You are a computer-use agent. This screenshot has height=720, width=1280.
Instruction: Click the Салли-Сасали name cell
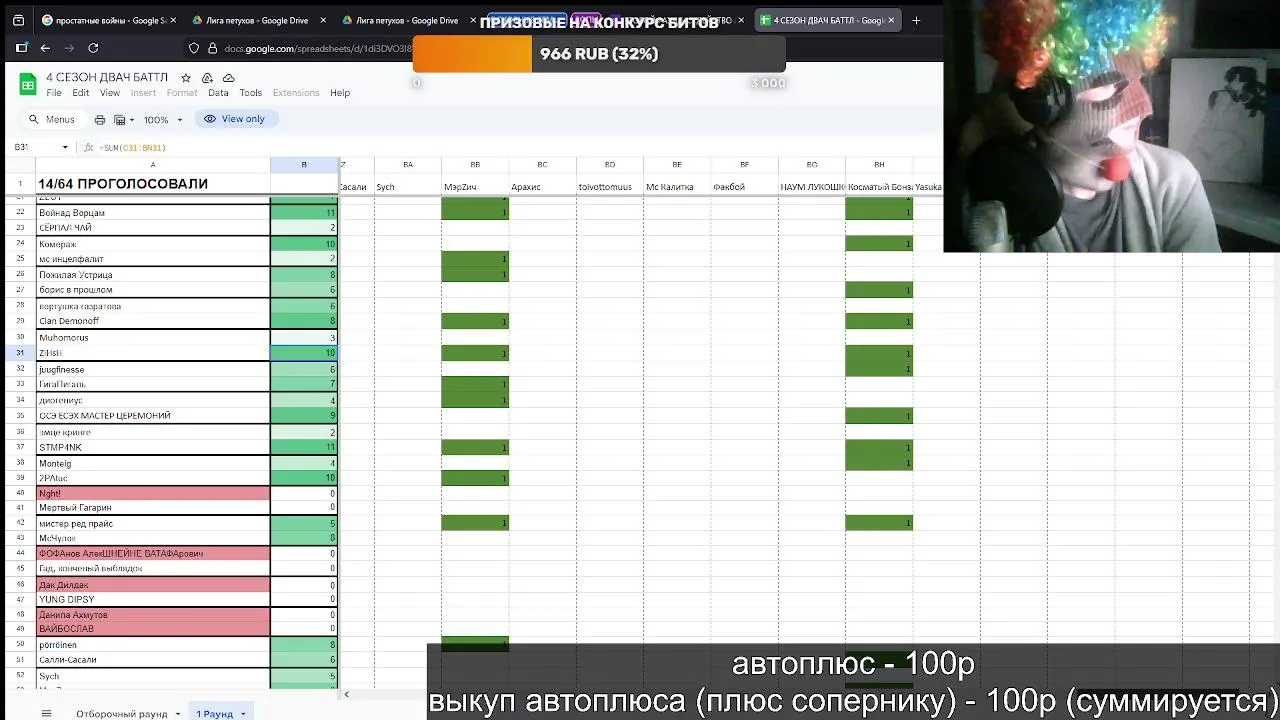(x=153, y=660)
